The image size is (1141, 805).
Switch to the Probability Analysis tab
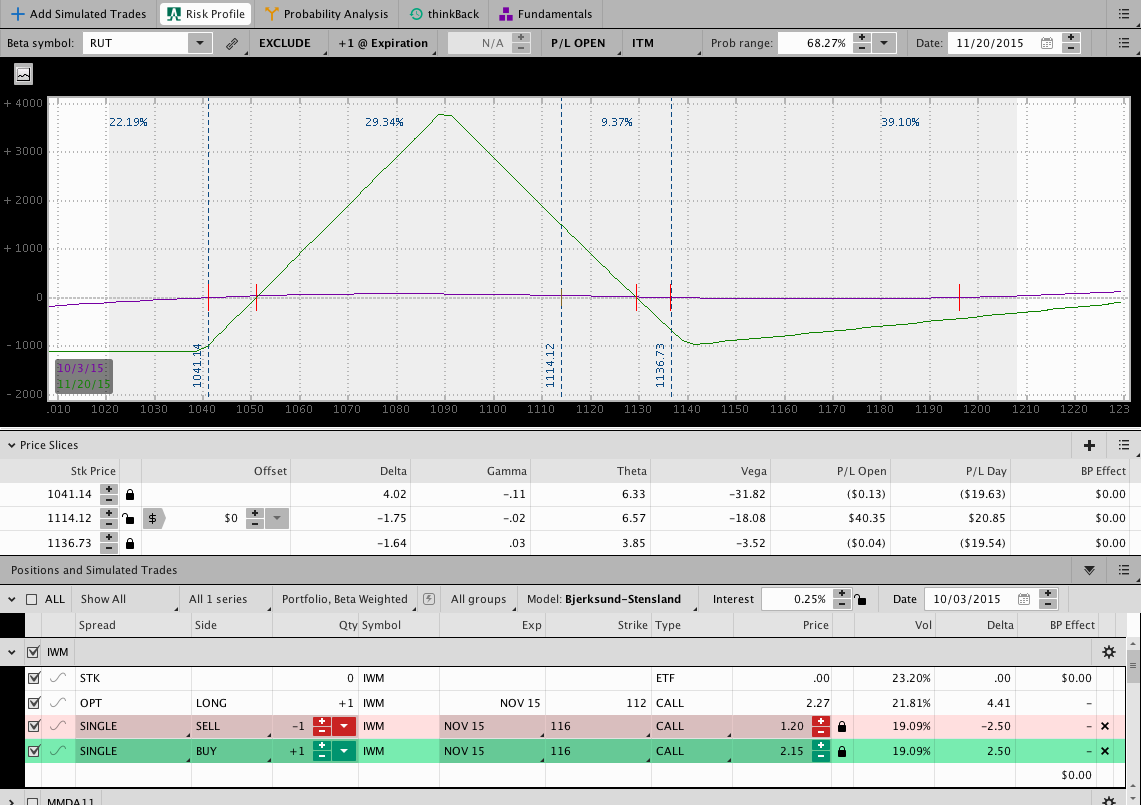pos(326,14)
